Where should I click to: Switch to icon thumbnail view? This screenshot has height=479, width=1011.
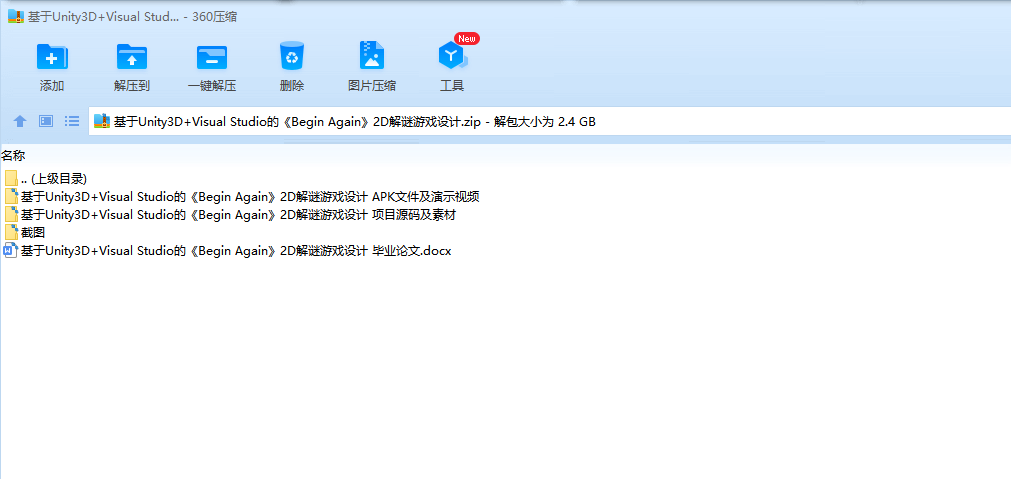[46, 121]
